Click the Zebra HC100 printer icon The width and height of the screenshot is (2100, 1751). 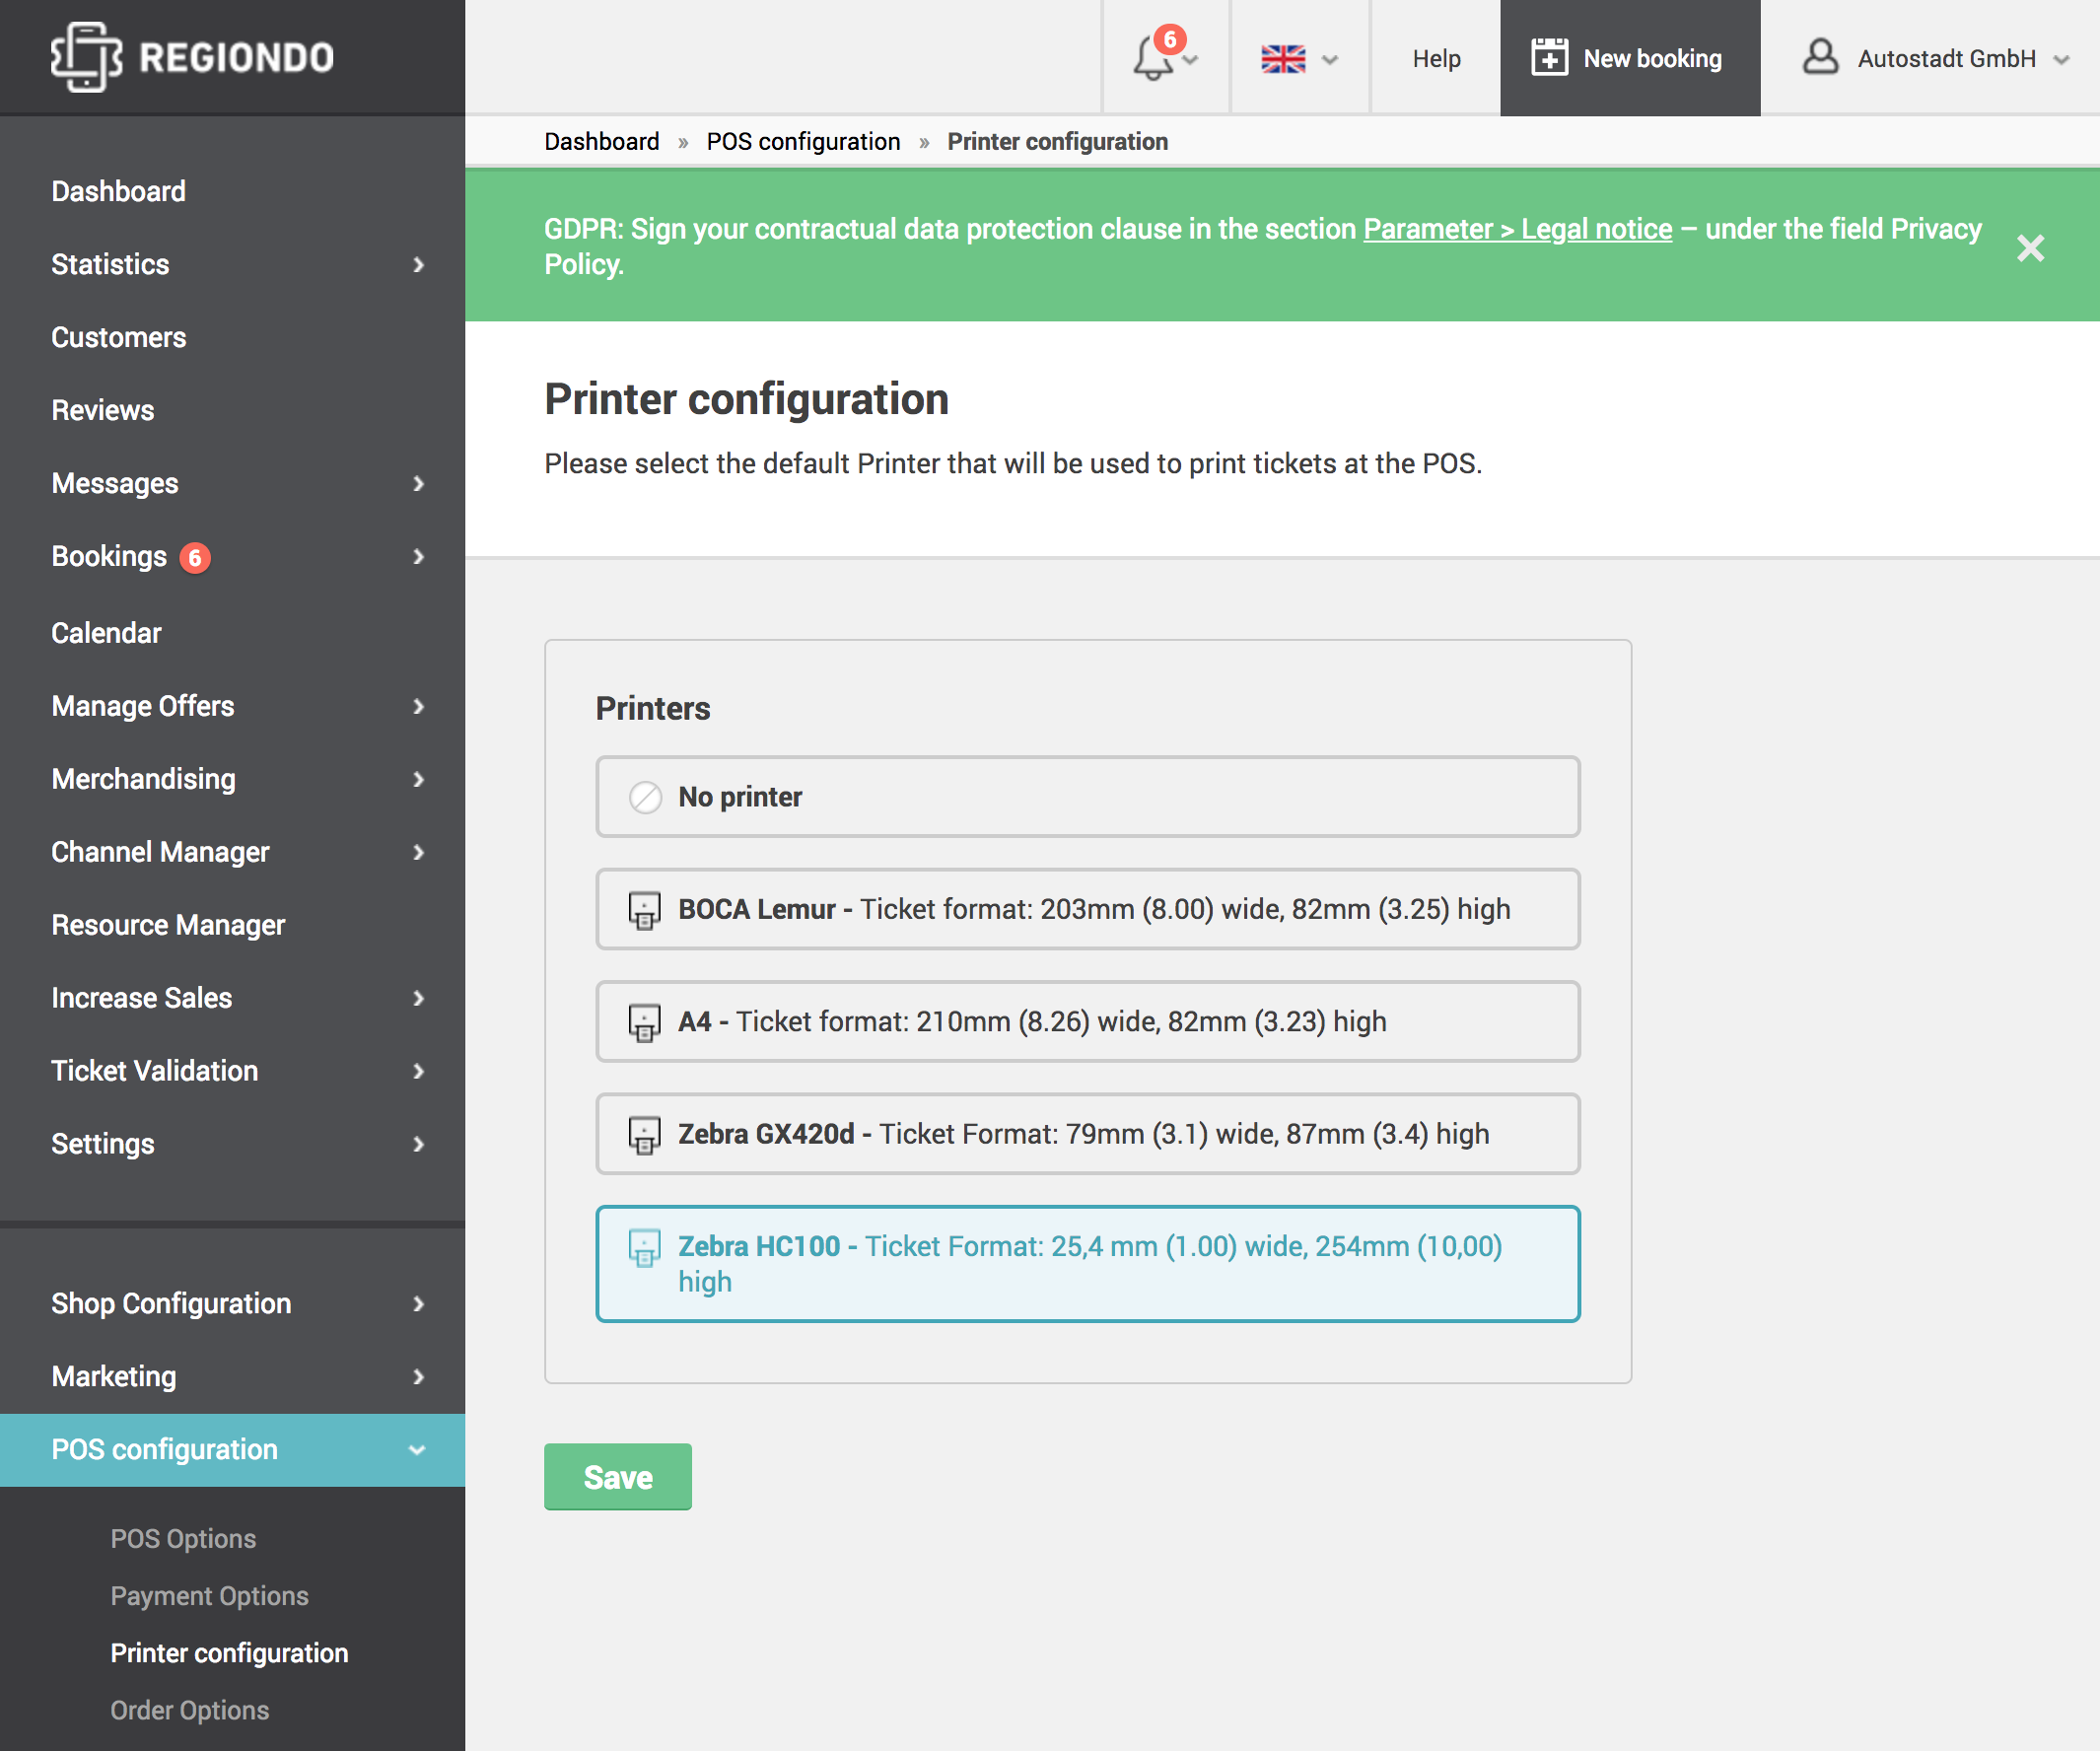(645, 1248)
